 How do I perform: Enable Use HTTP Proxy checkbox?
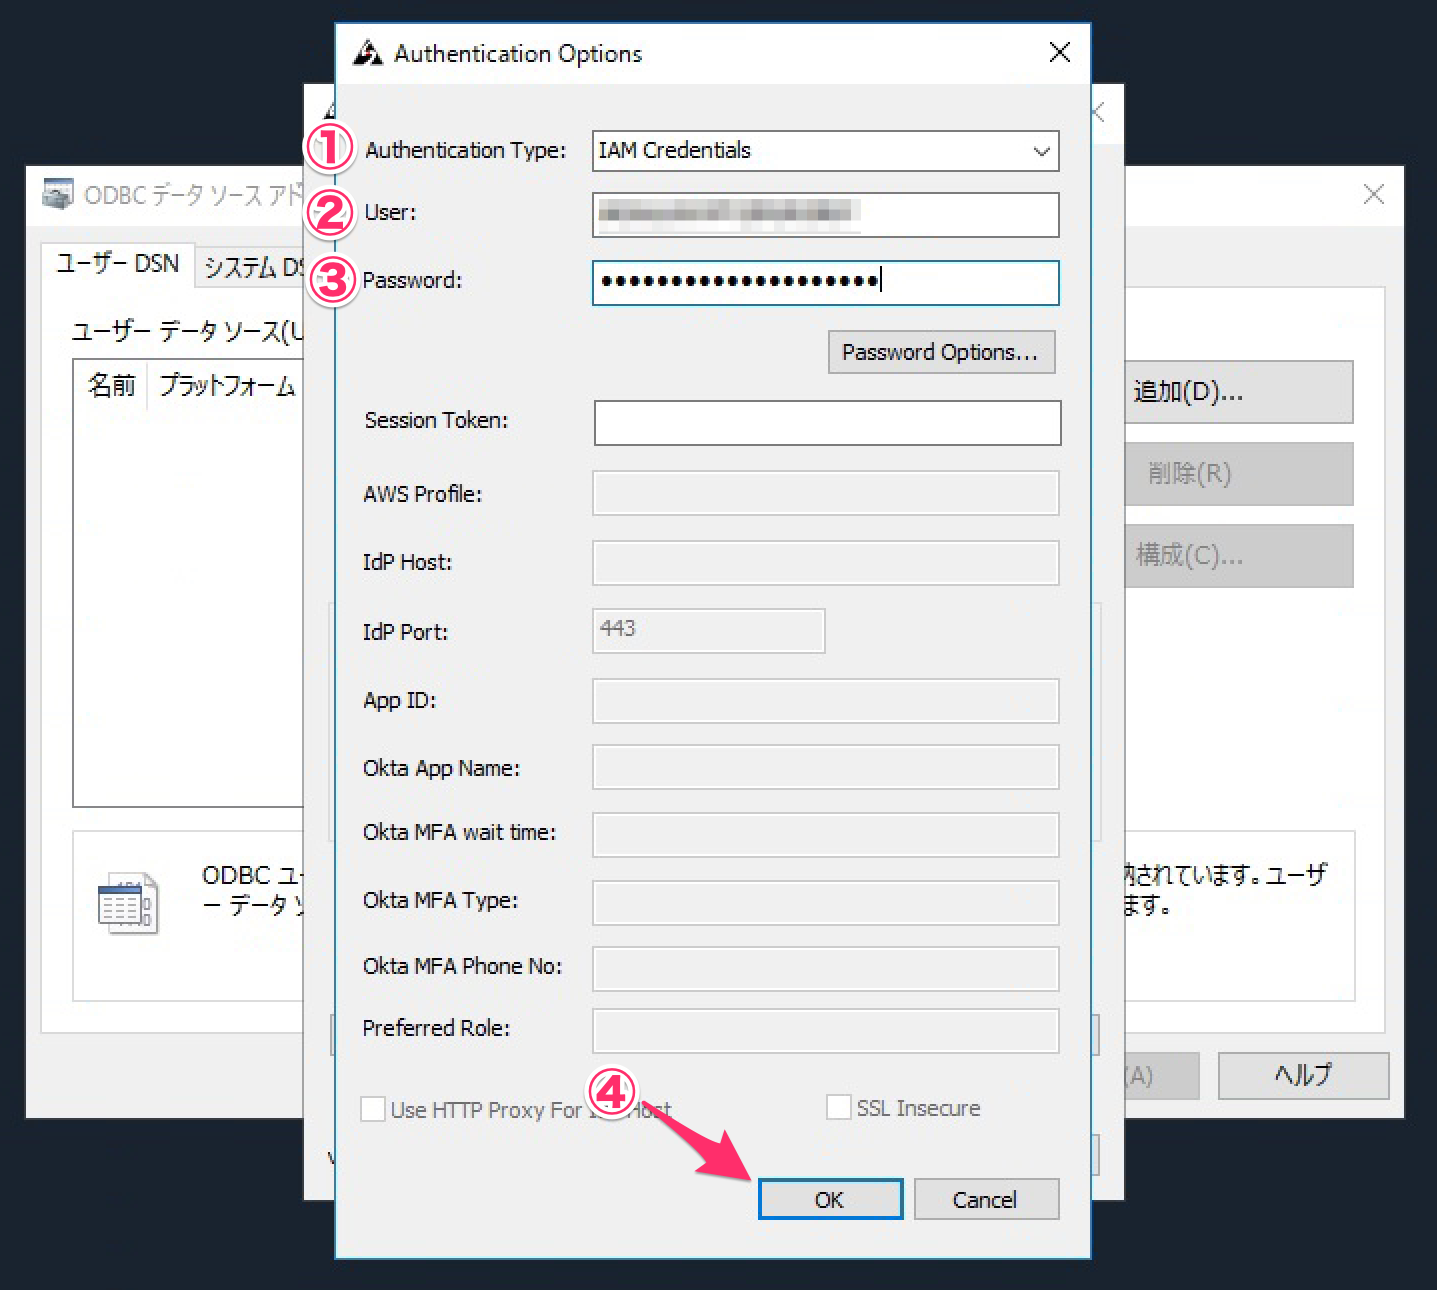(373, 1109)
